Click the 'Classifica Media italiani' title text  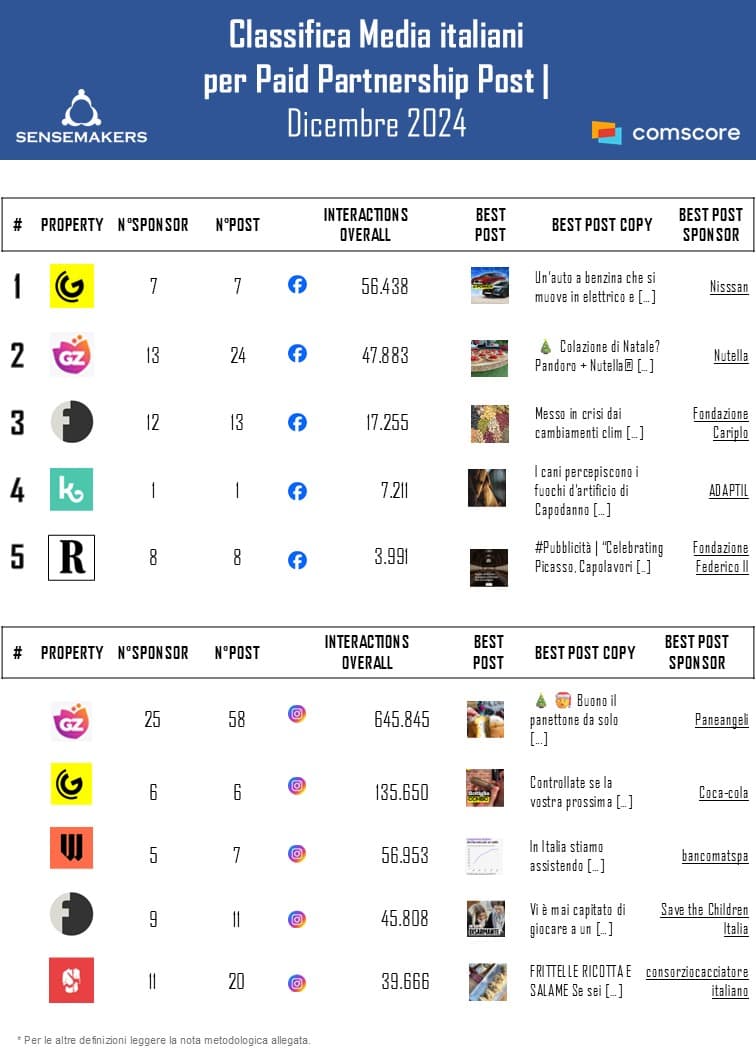(x=376, y=36)
